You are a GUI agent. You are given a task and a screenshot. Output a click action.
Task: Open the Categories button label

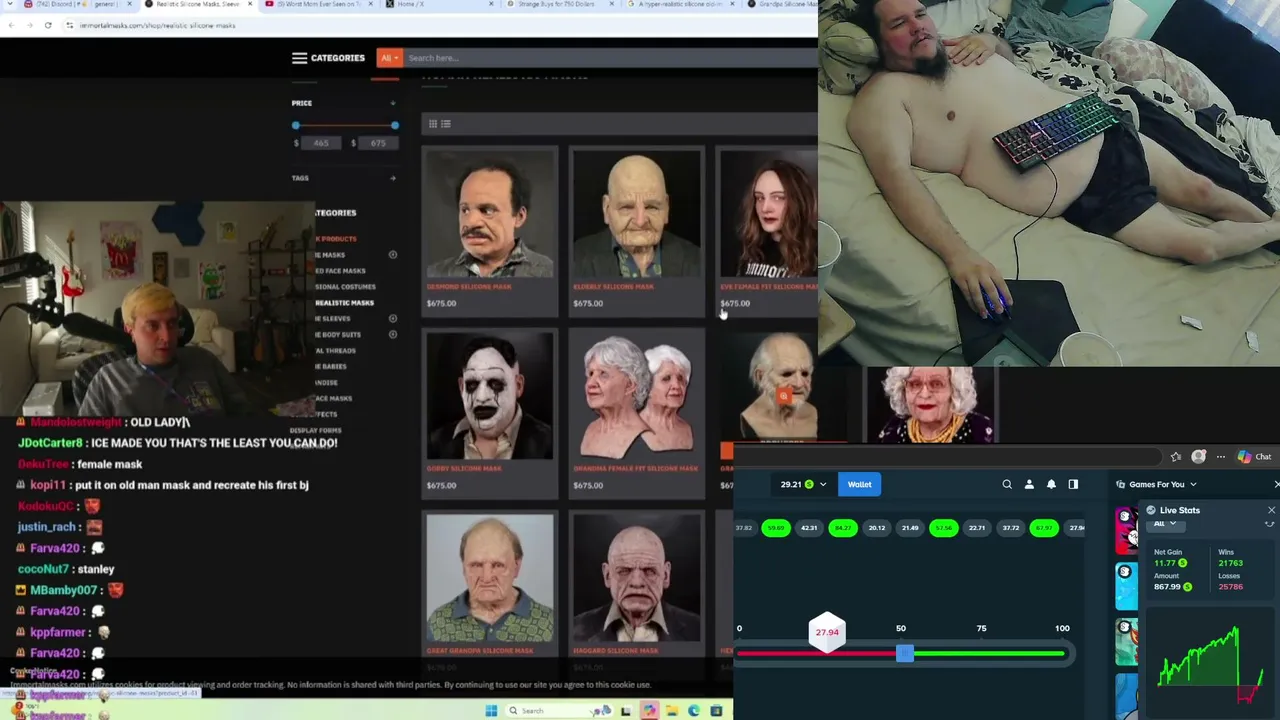(x=338, y=58)
